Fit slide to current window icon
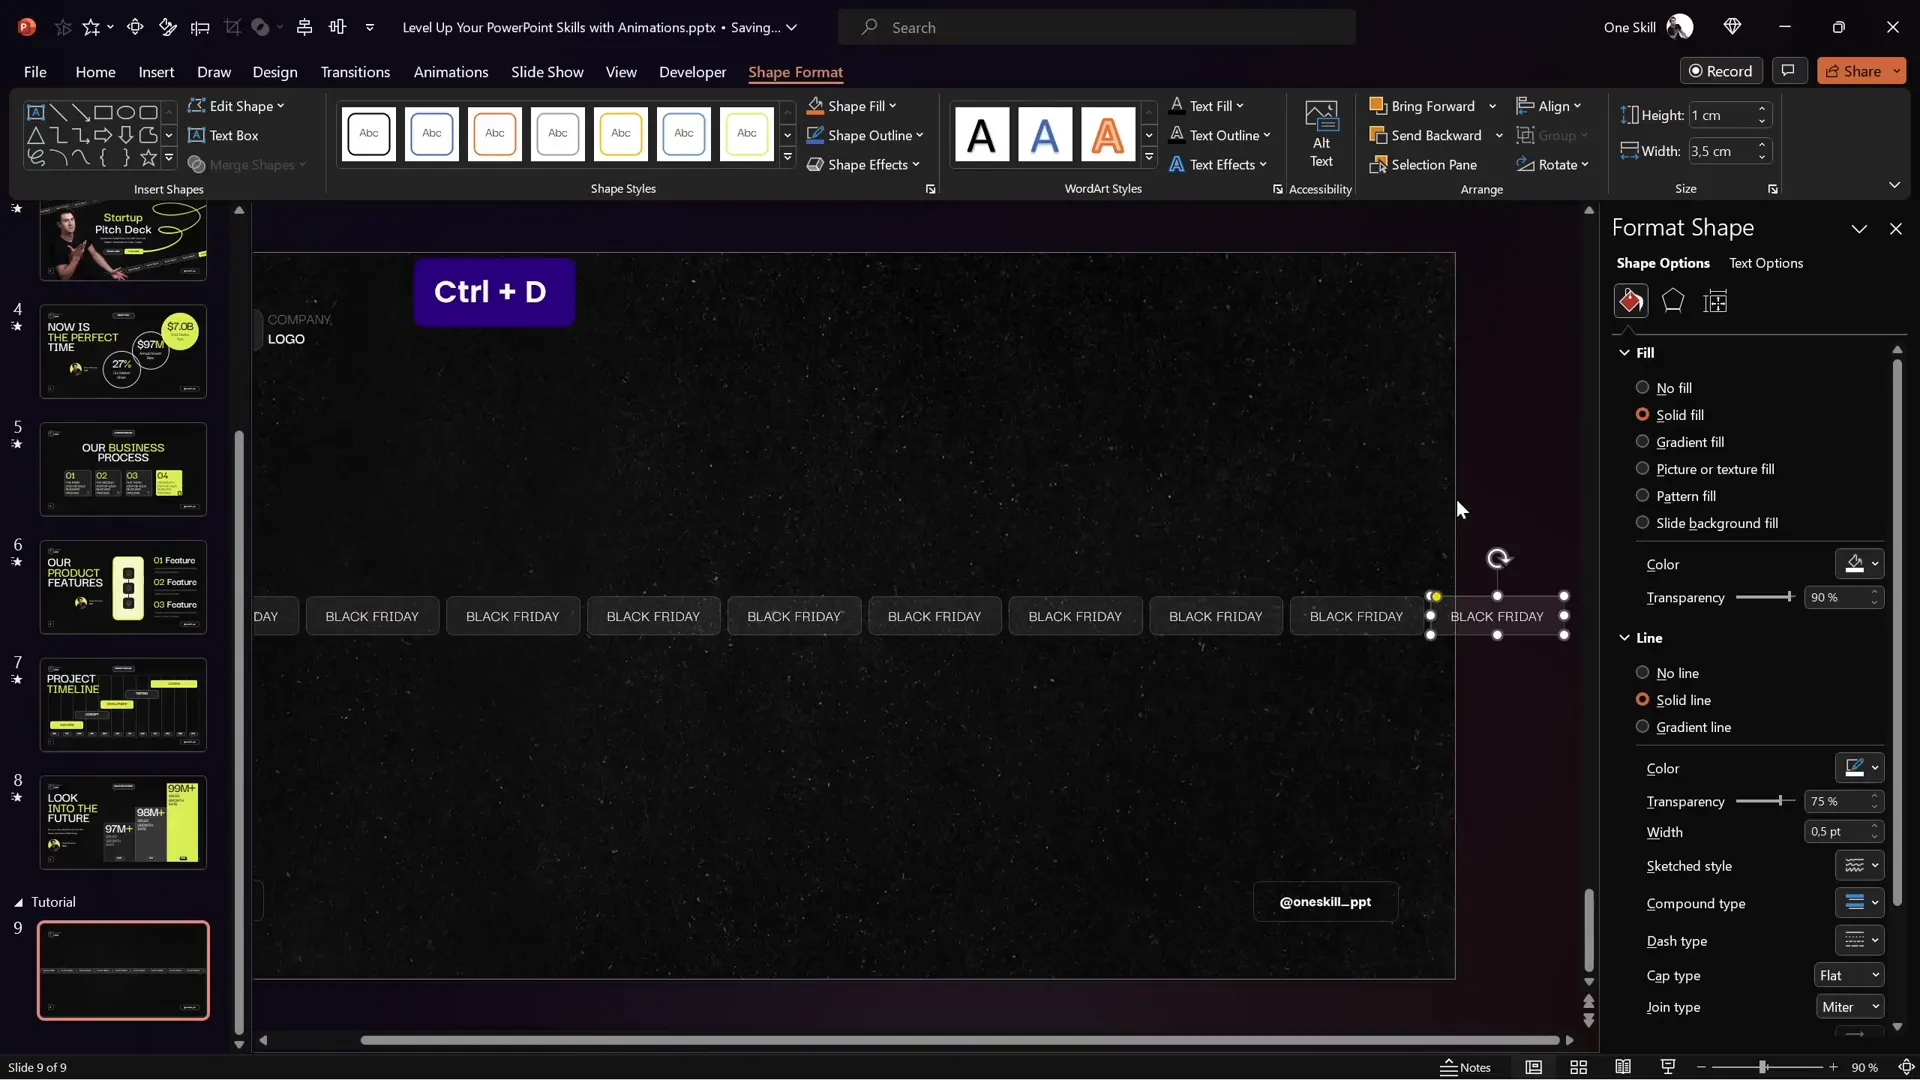1920x1080 pixels. click(x=1906, y=1067)
